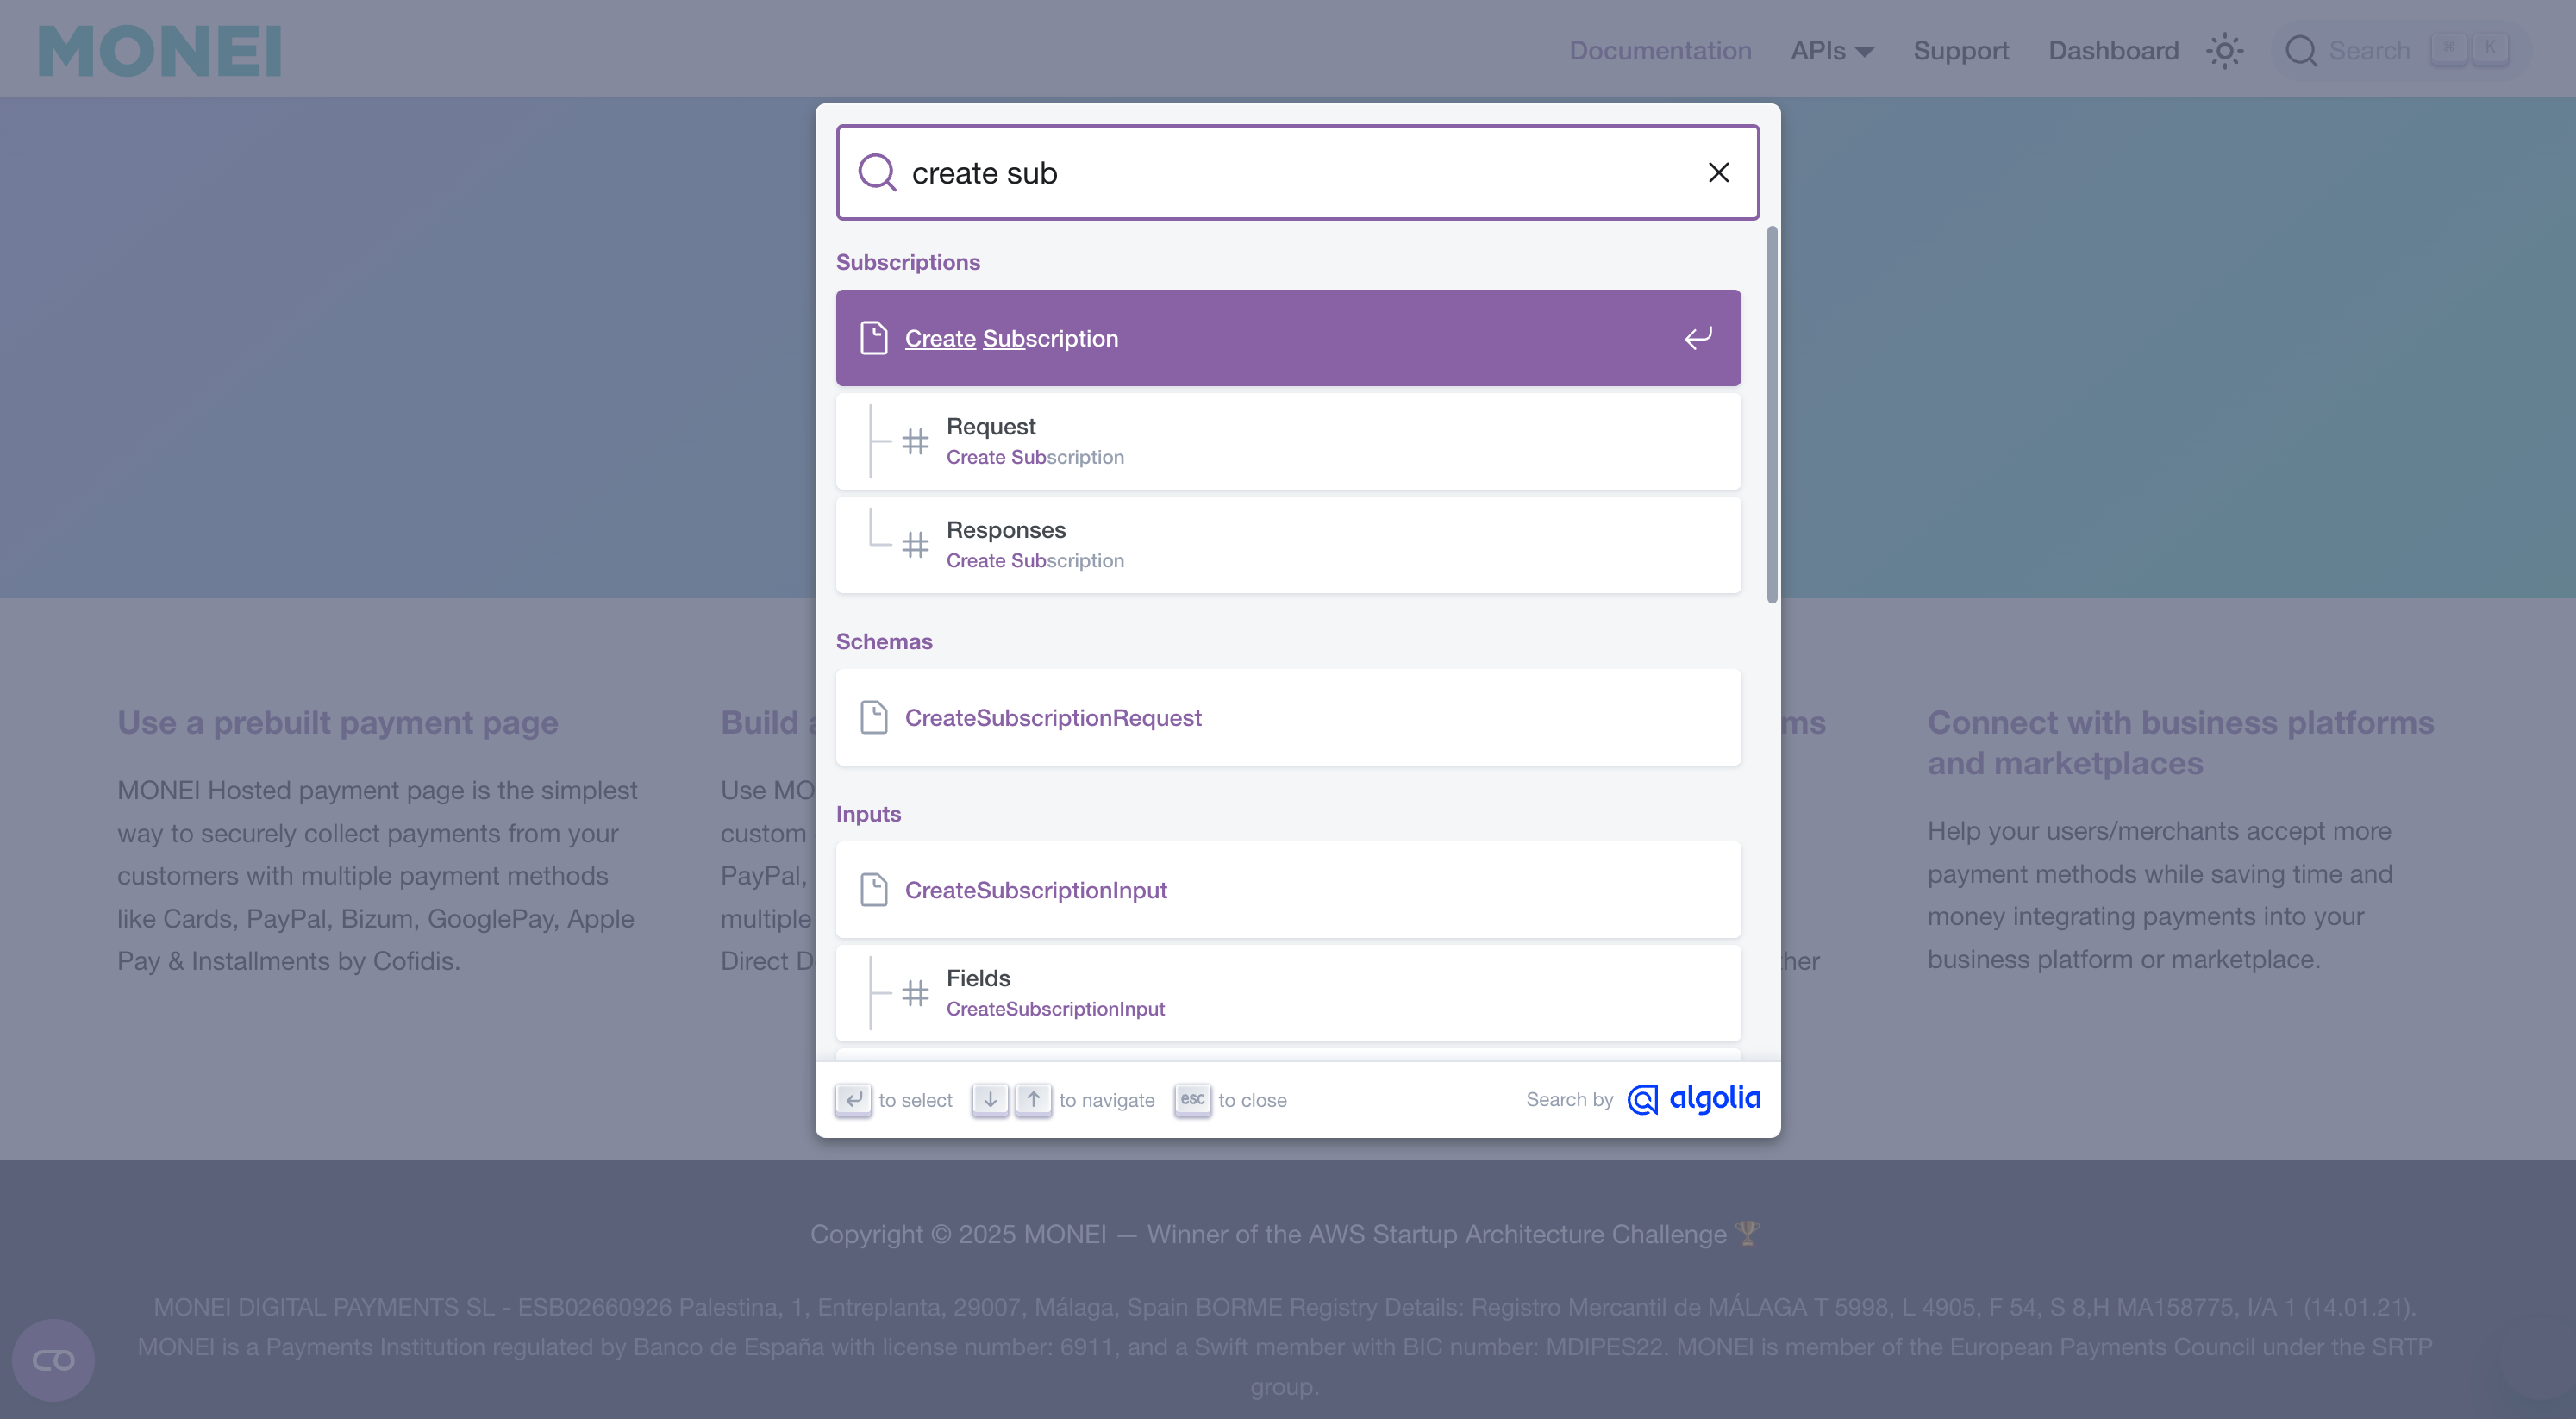The height and width of the screenshot is (1419, 2576).
Task: Open the Documentation nav link
Action: tap(1660, 51)
